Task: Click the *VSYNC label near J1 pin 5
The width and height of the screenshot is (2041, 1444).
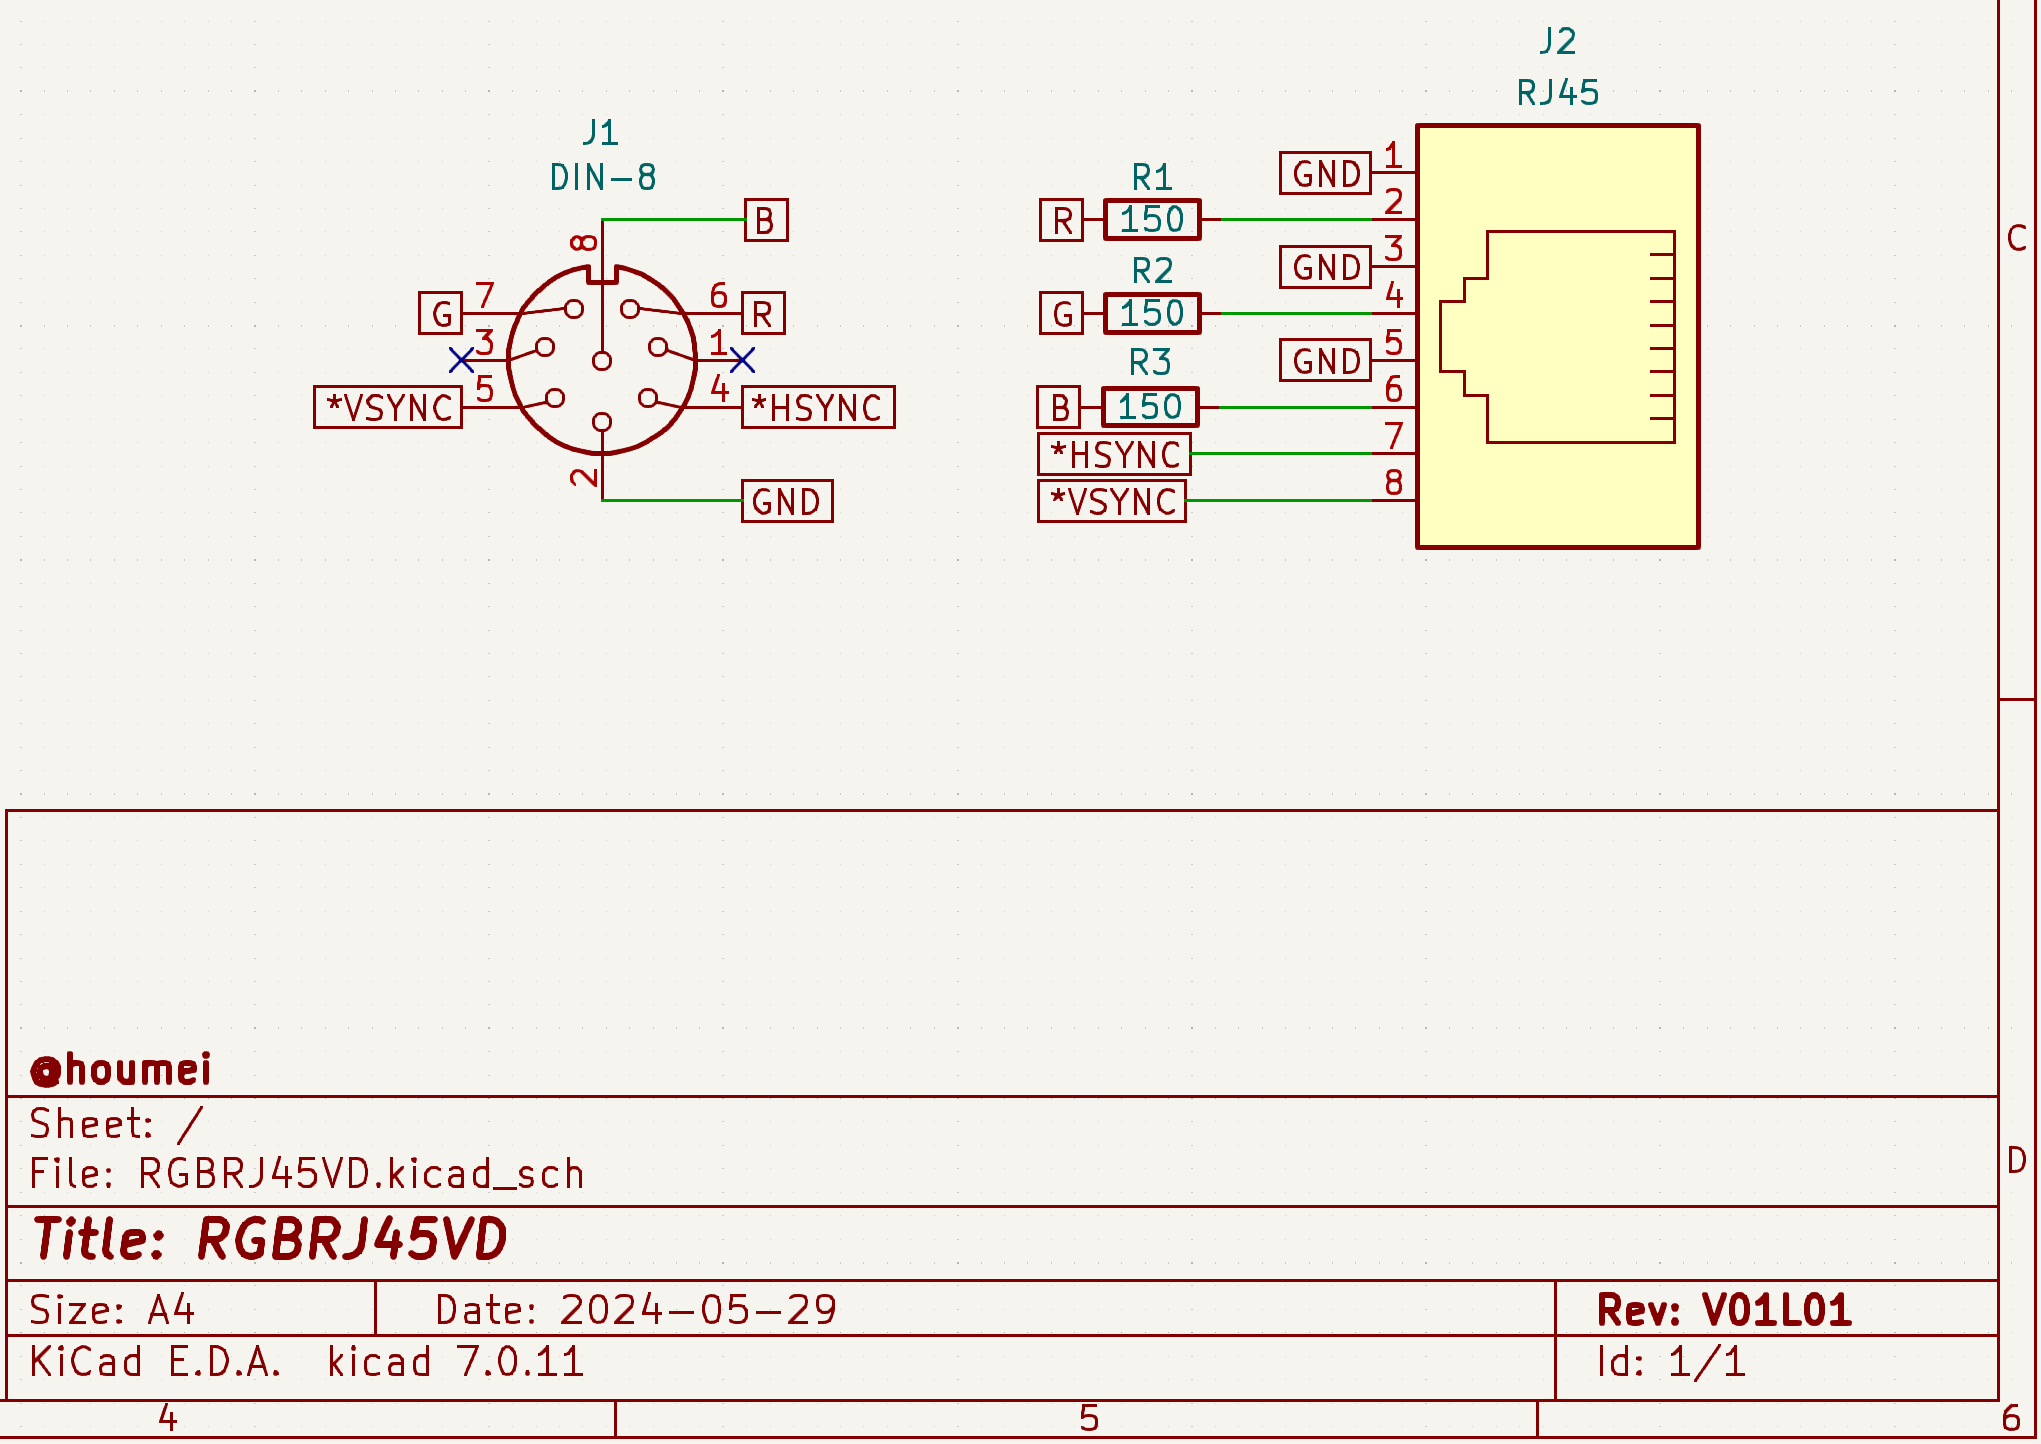Action: (389, 407)
